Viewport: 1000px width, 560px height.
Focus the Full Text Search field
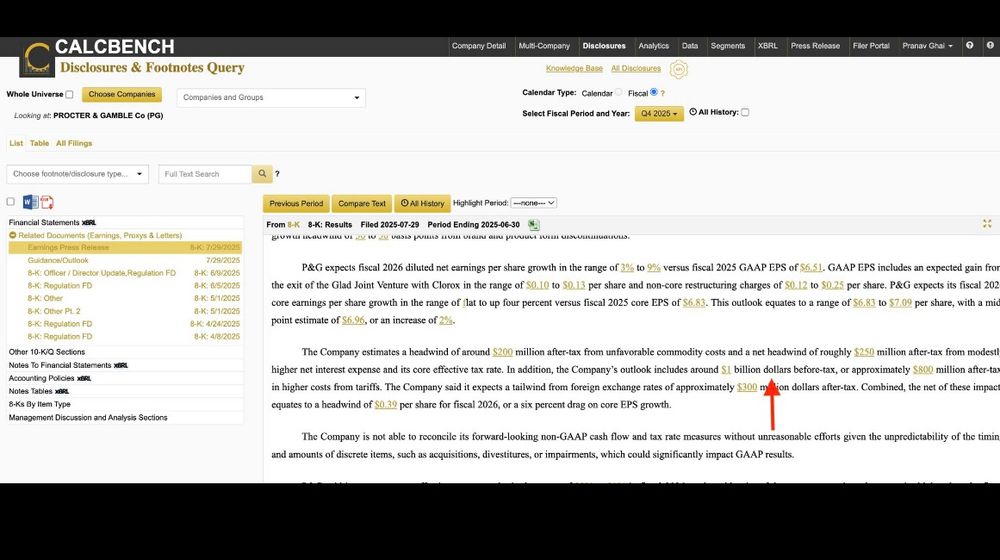[205, 173]
